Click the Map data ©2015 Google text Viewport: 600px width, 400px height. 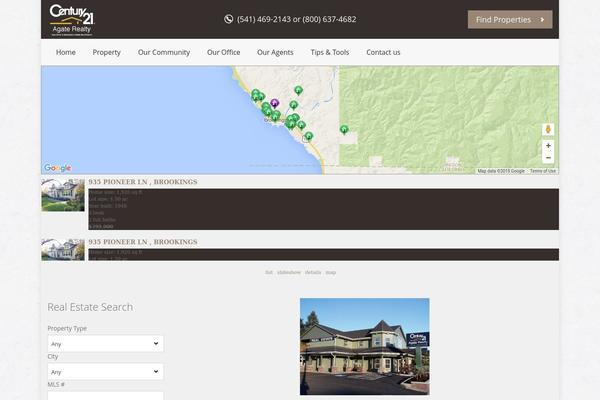(501, 171)
